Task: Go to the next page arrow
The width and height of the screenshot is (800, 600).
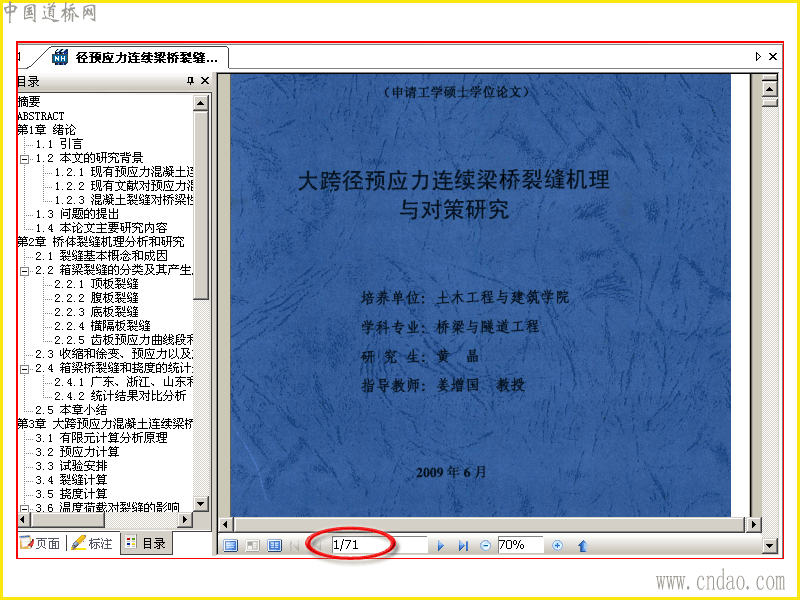Action: 441,545
